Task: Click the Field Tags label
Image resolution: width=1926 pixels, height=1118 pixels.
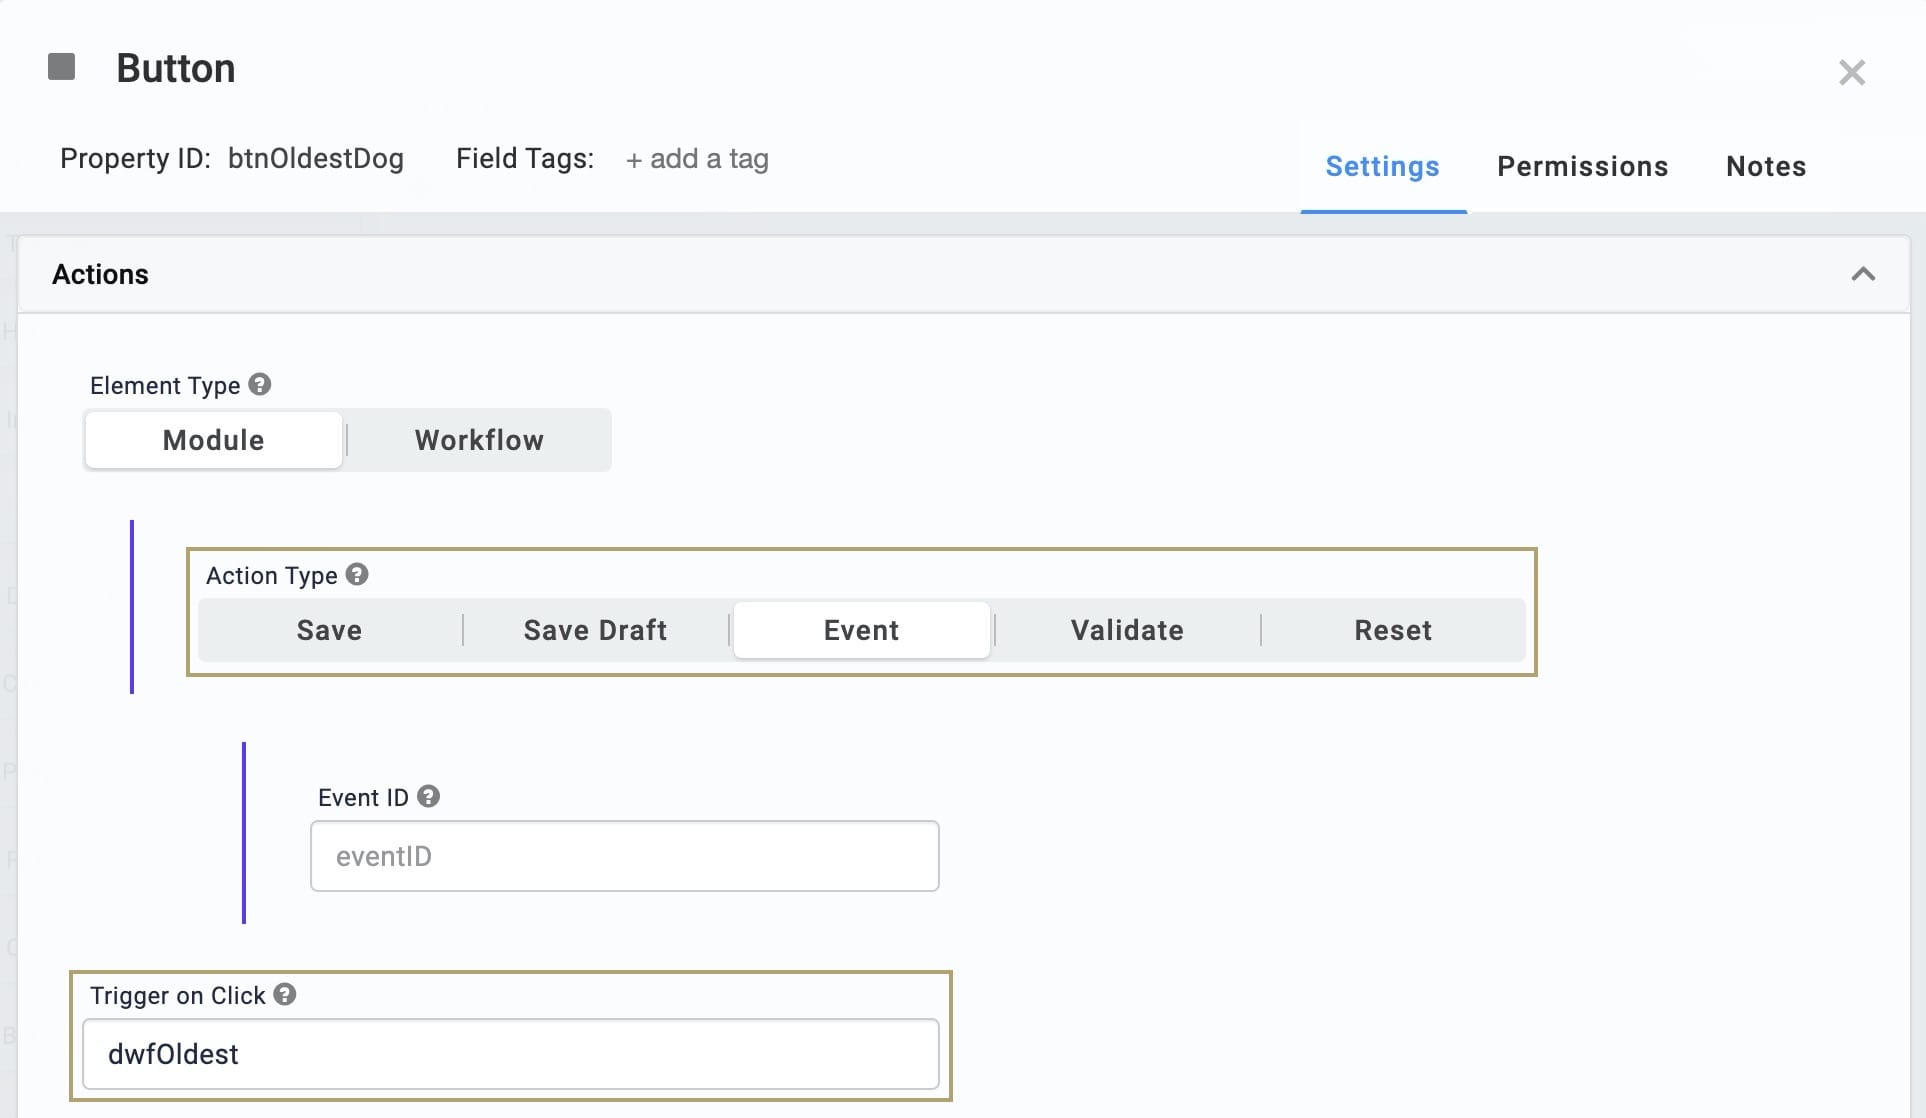Action: coord(525,159)
